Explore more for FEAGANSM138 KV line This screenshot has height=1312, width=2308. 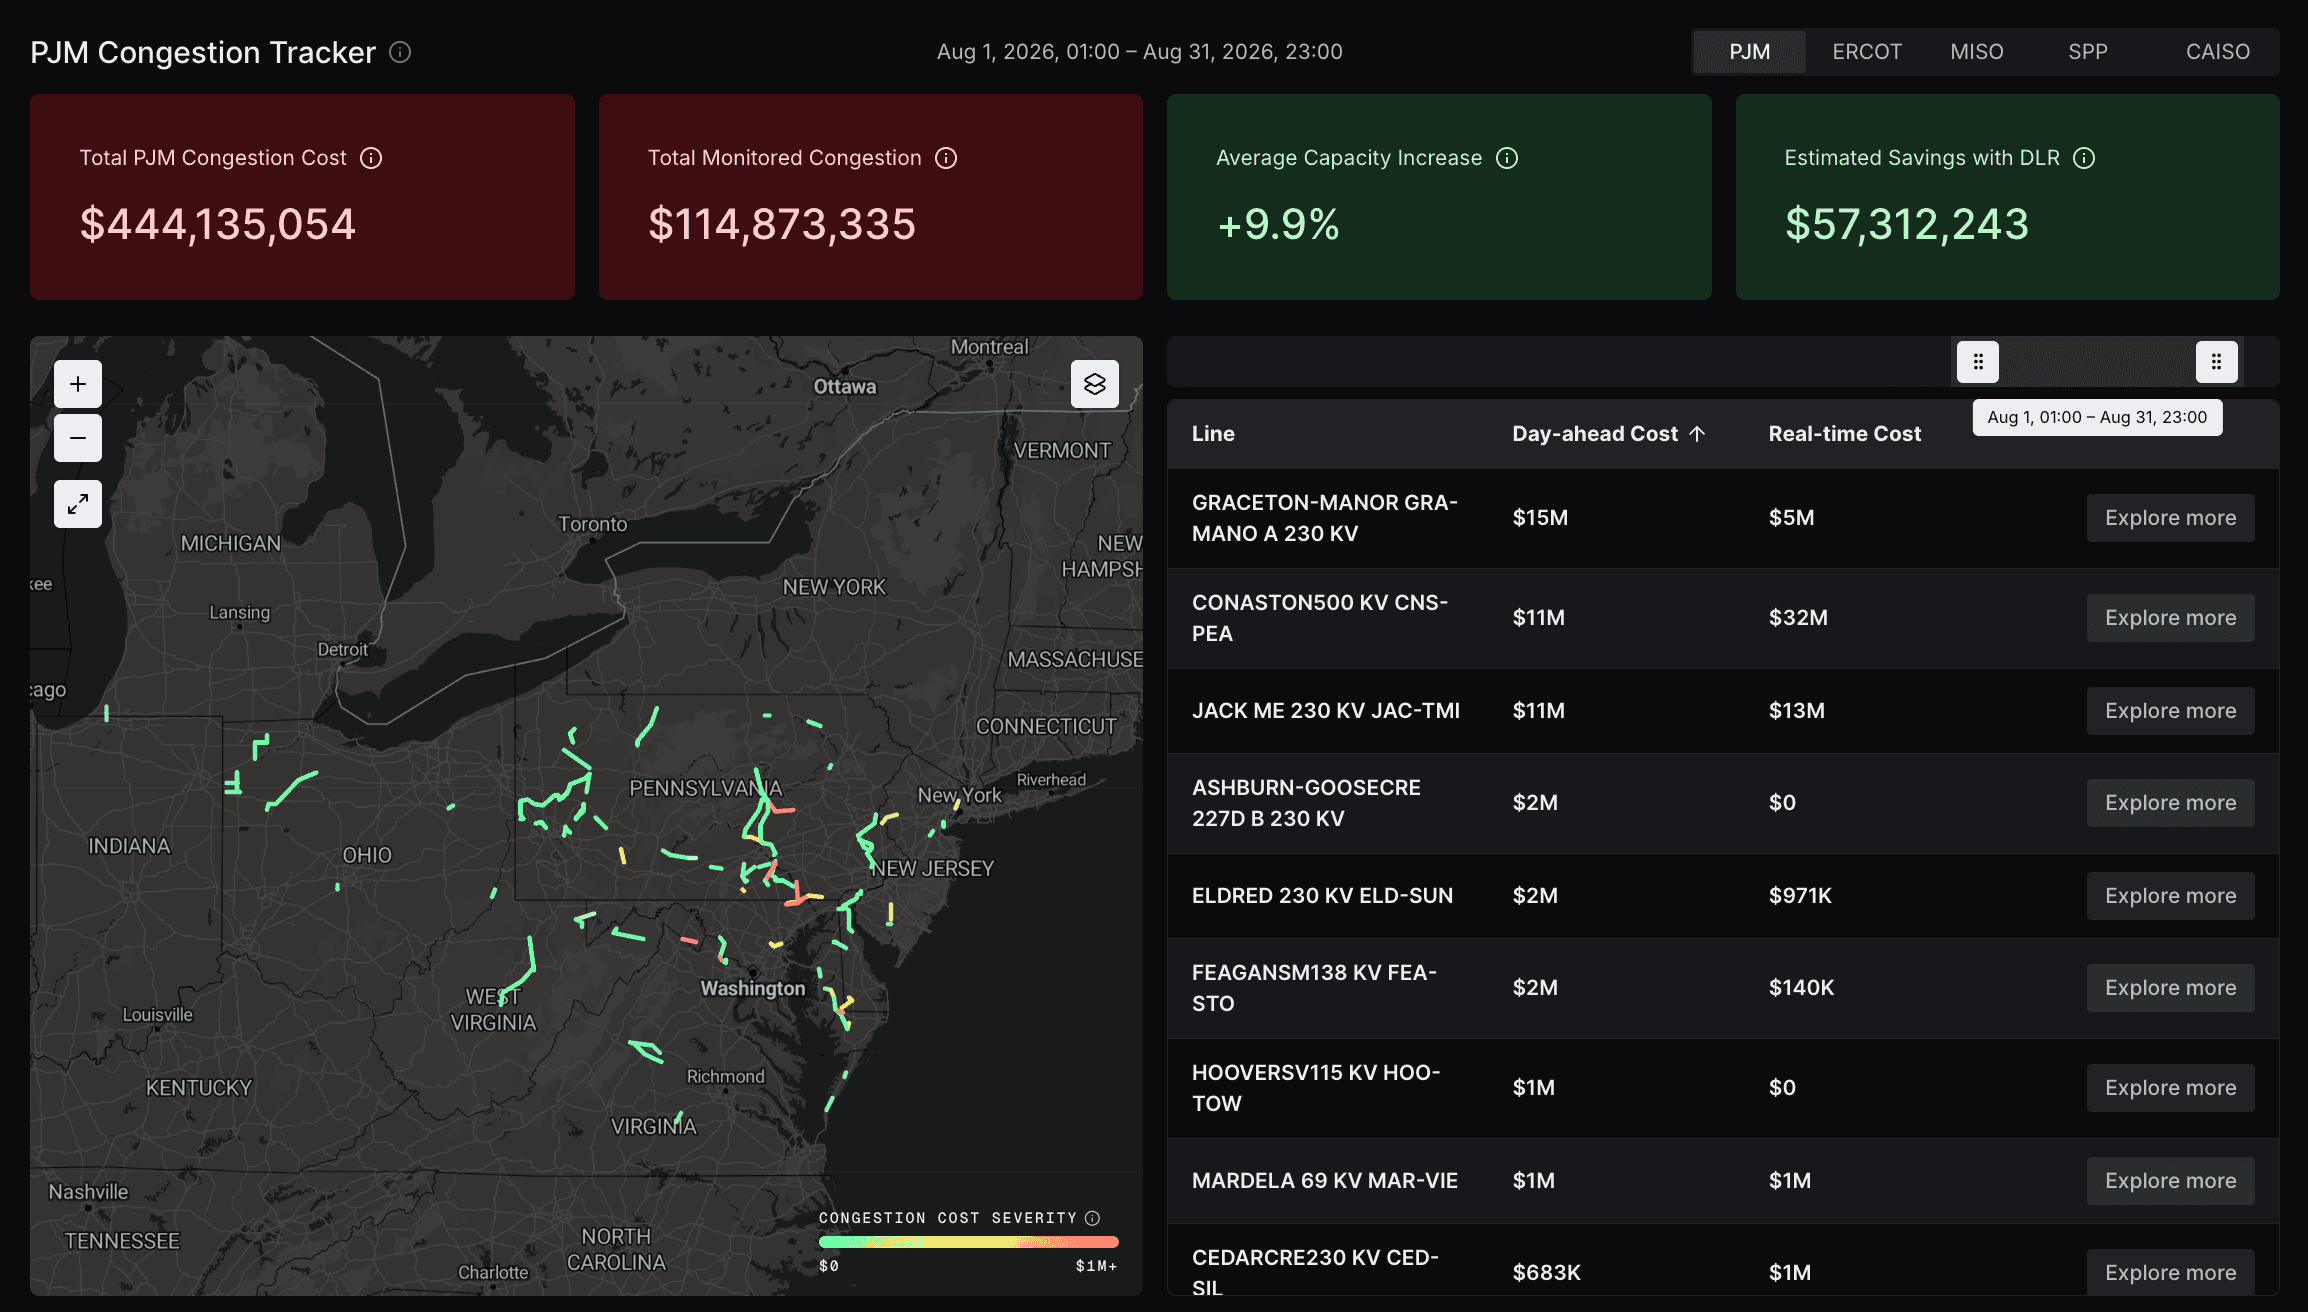pyautogui.click(x=2170, y=988)
